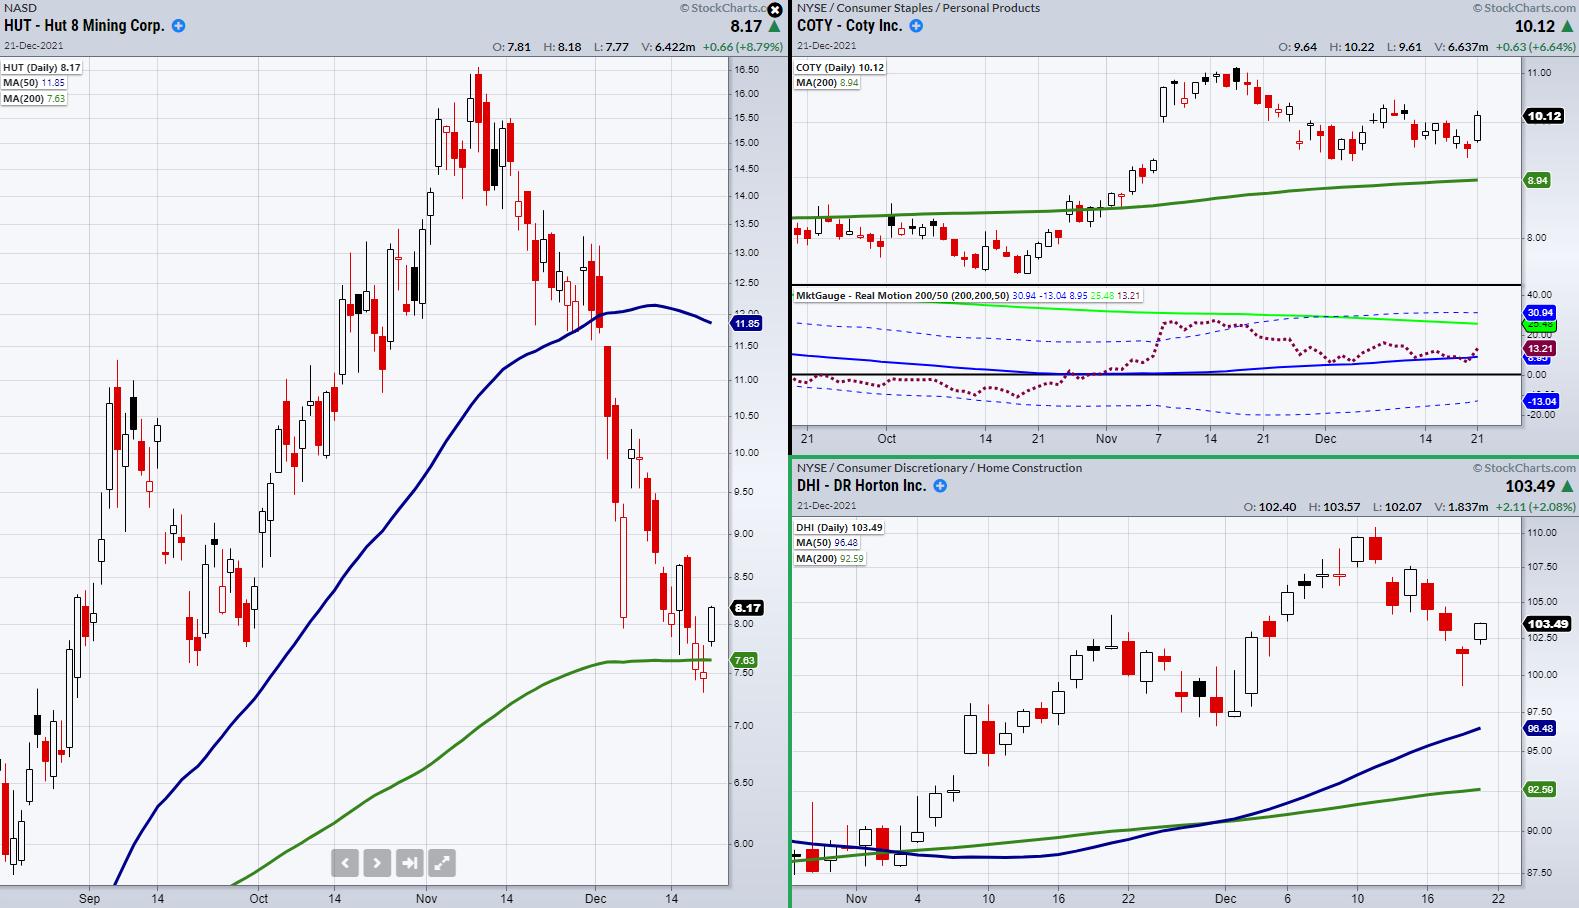Click the HUT (Daily) 8.17 legend label

(42, 68)
